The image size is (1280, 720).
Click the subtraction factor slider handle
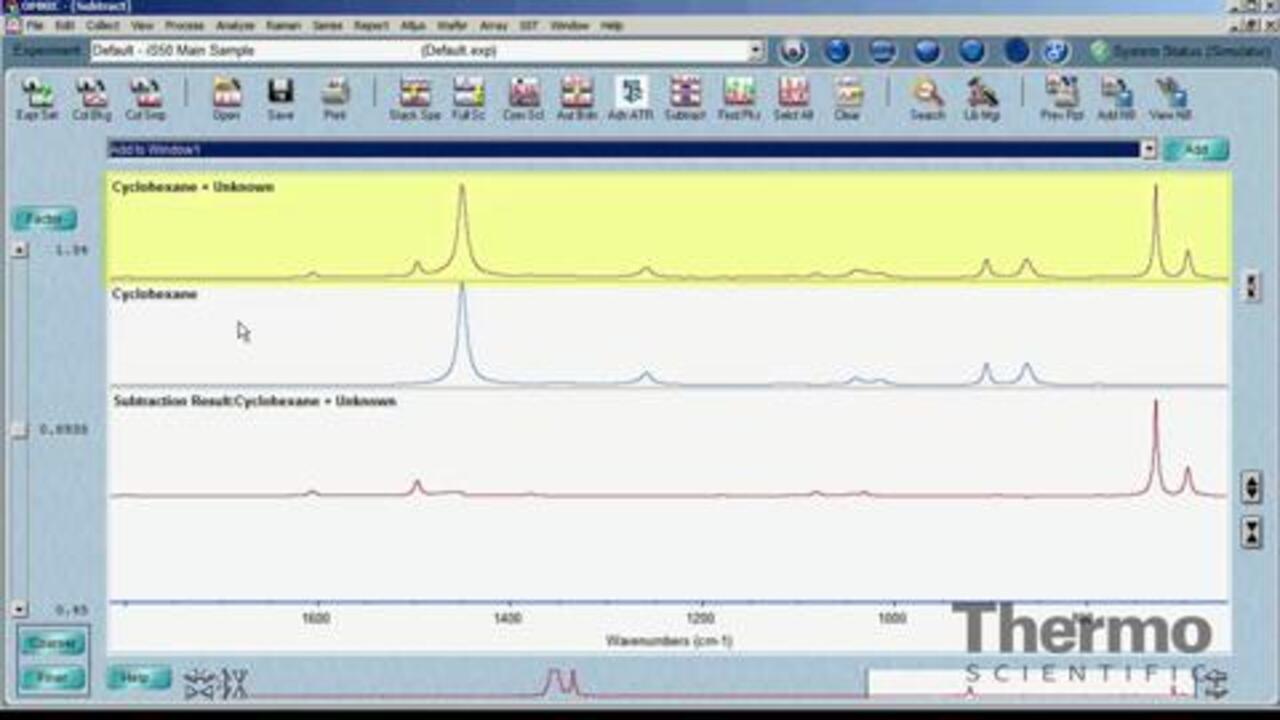[x=19, y=430]
